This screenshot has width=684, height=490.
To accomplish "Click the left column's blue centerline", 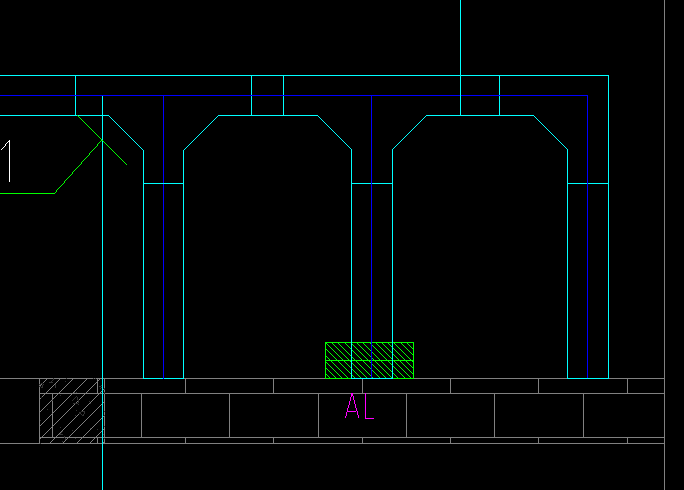I will pos(164,237).
